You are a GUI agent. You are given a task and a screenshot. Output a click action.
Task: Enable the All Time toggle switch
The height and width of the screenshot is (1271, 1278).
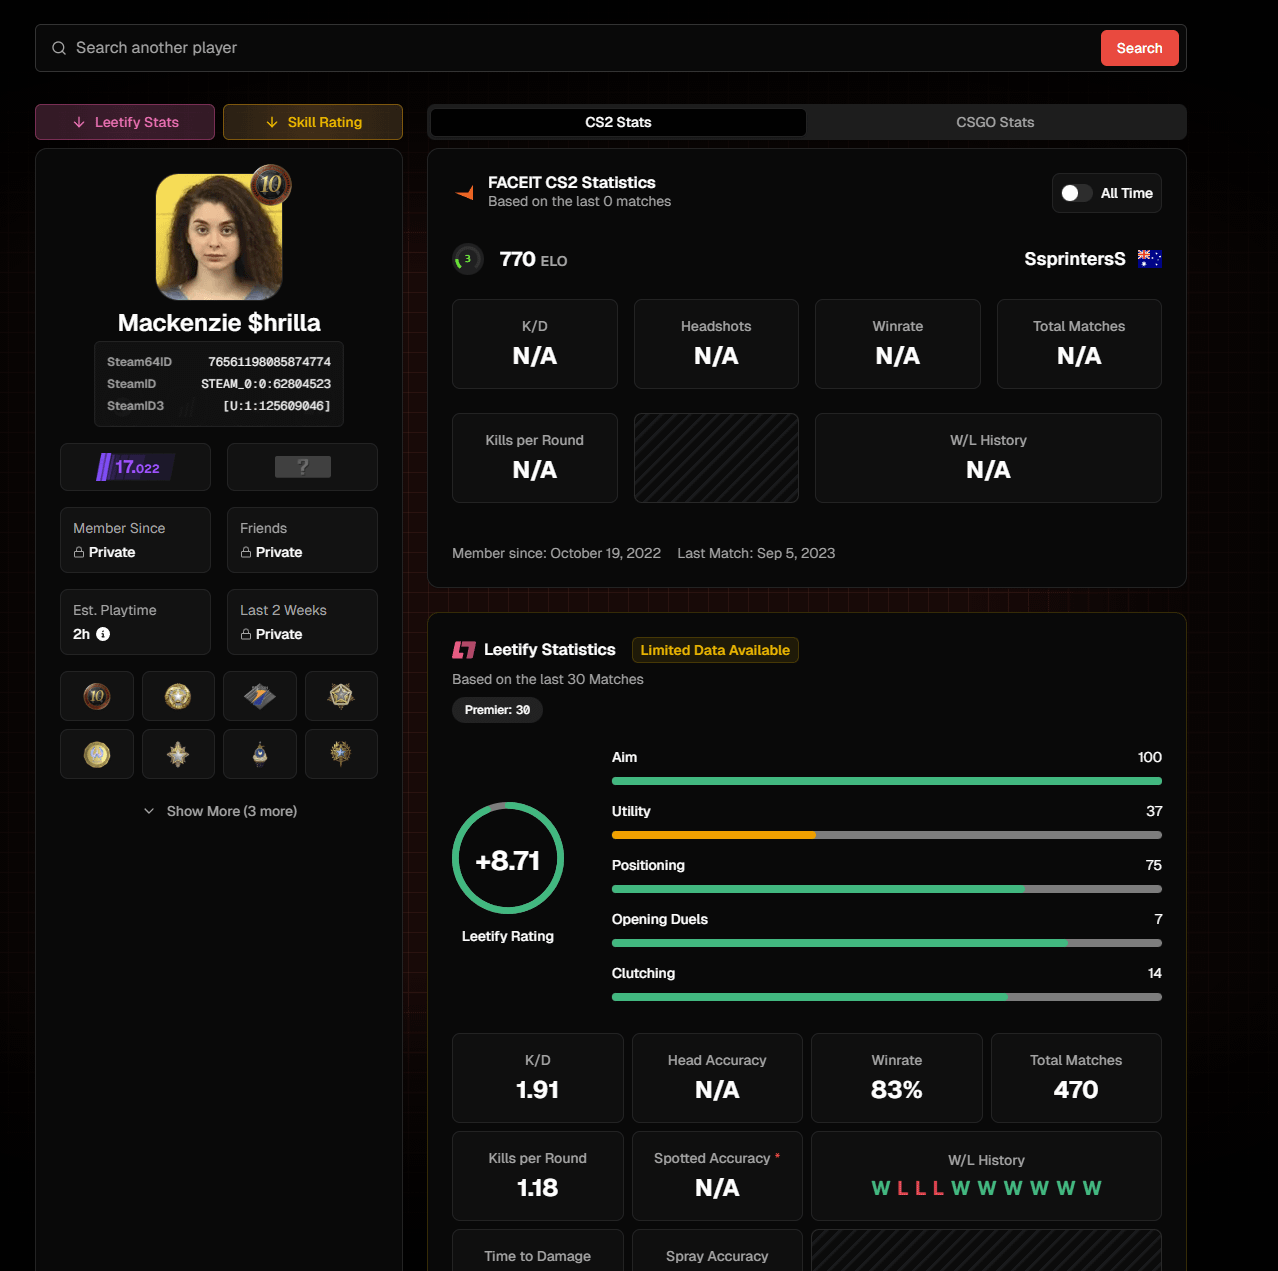1076,193
